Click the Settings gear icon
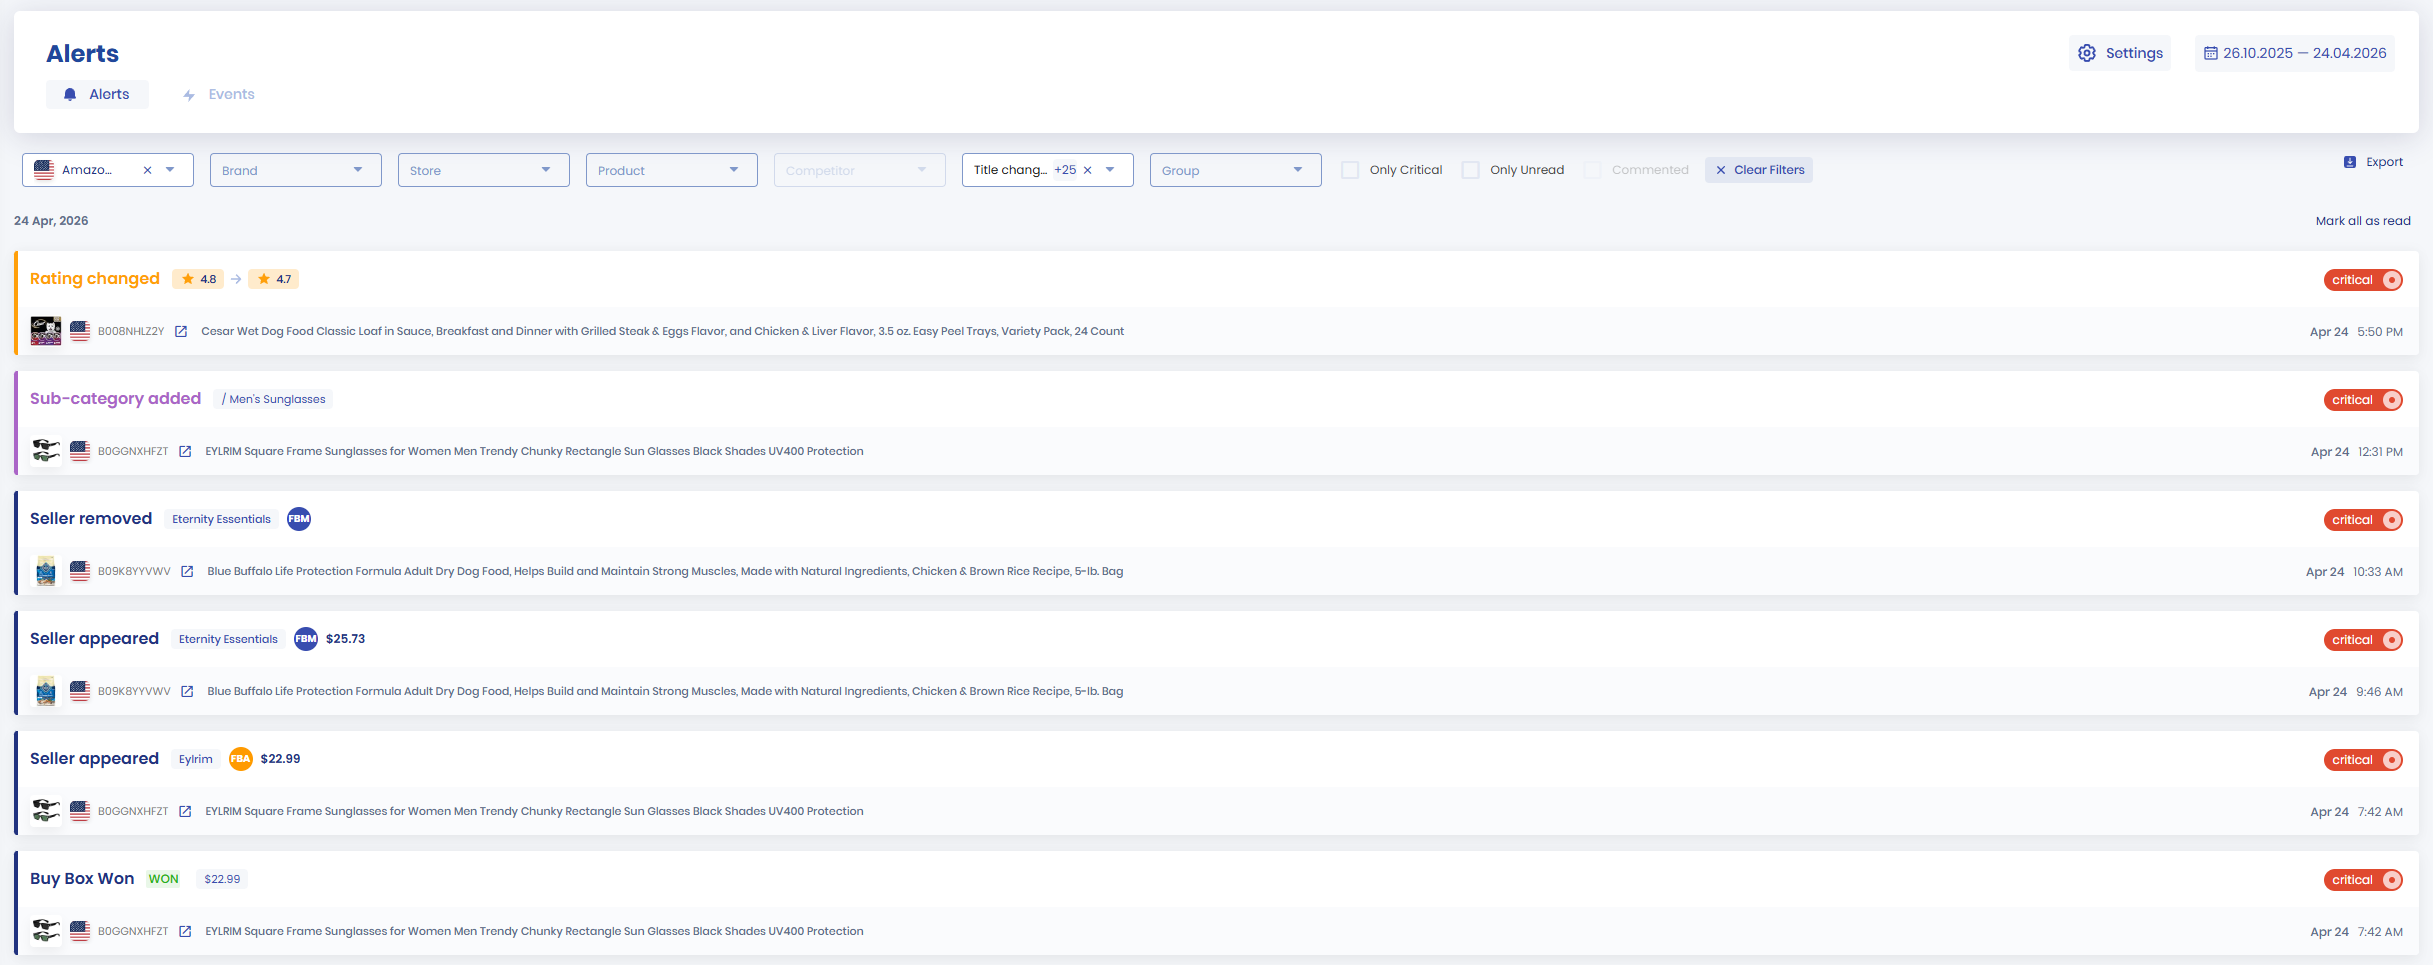 coord(2087,54)
